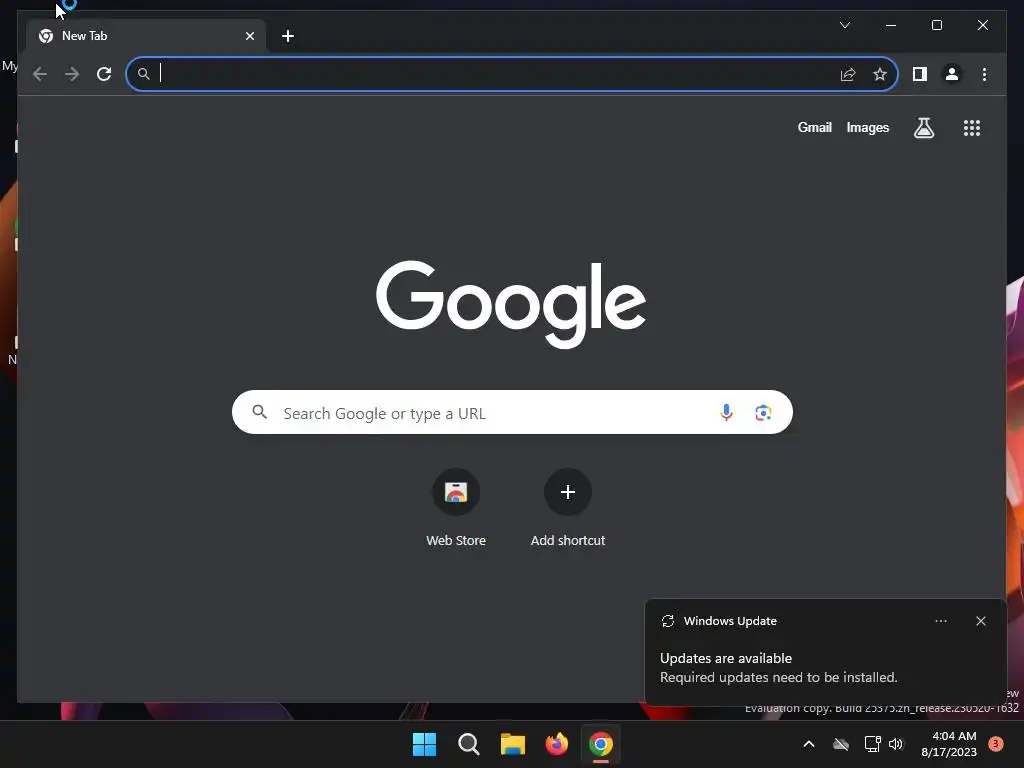Image resolution: width=1024 pixels, height=768 pixels.
Task: Open the Updates are available notification
Action: click(x=825, y=652)
